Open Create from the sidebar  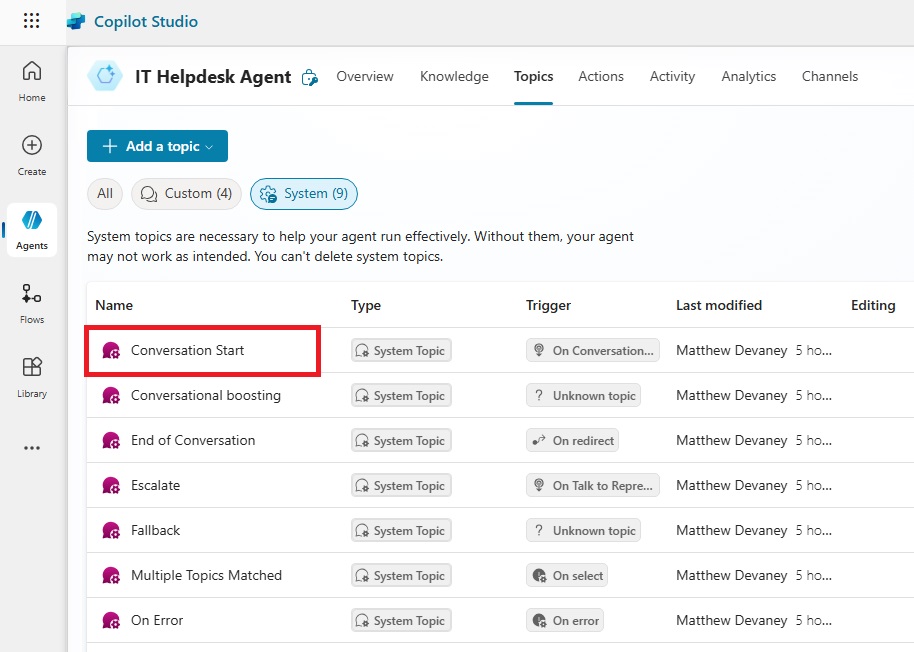[32, 155]
